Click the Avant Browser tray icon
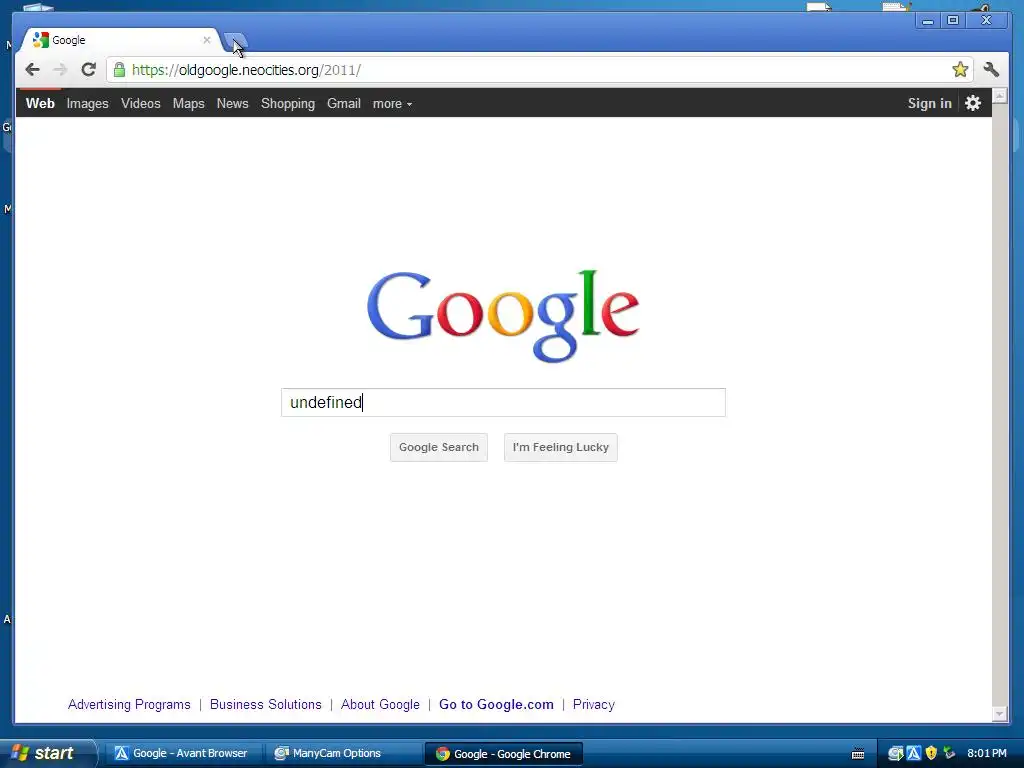The width and height of the screenshot is (1024, 768). click(x=914, y=754)
